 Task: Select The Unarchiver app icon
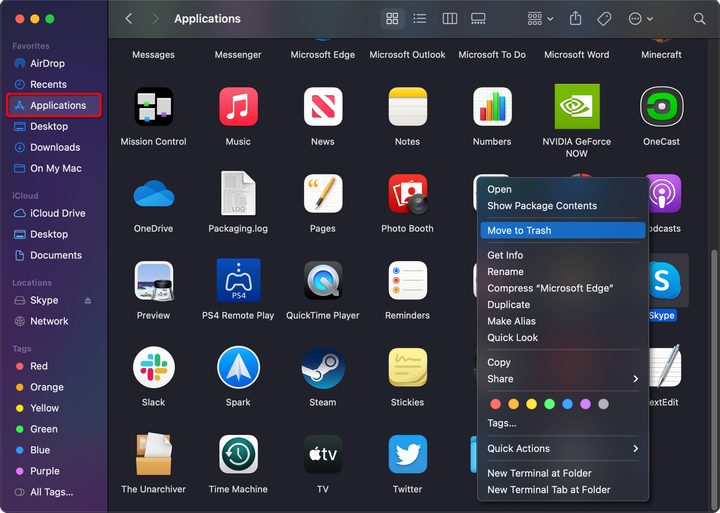[x=153, y=454]
